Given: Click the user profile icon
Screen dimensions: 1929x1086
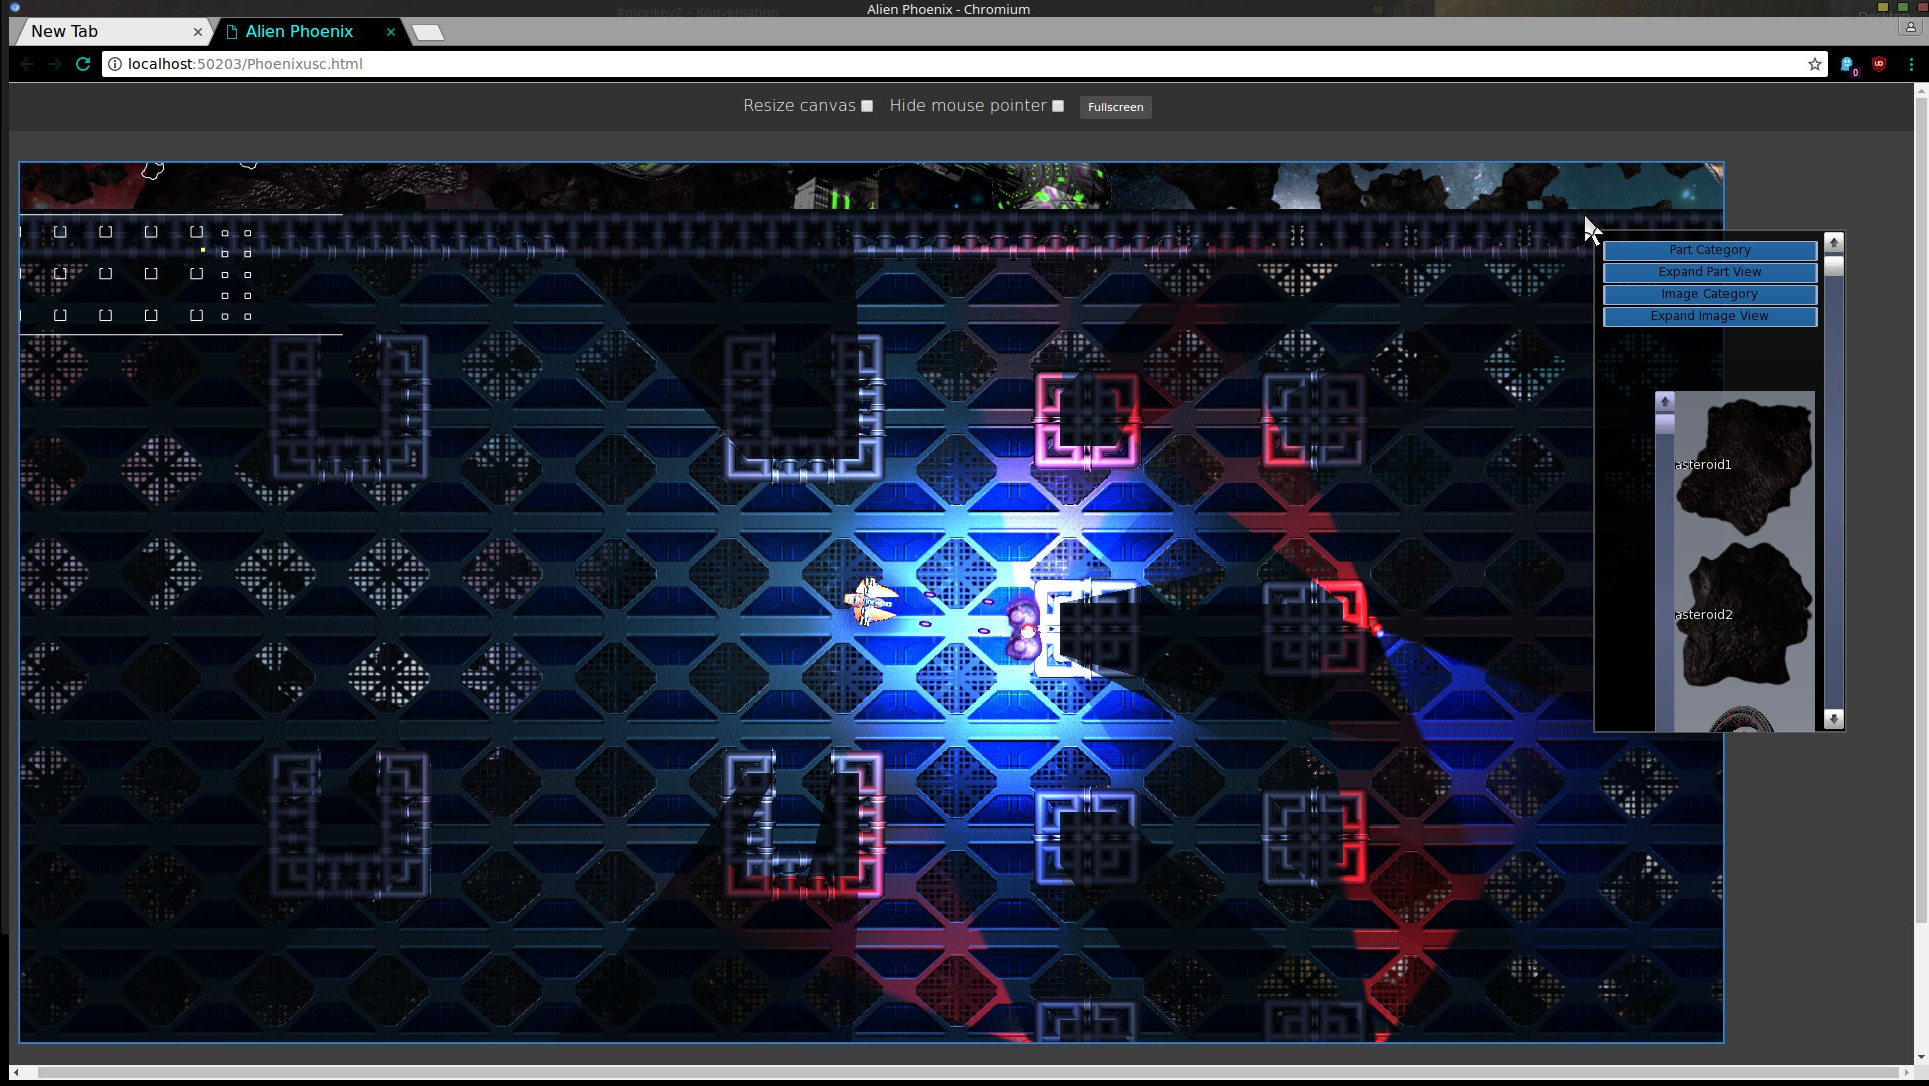Looking at the screenshot, I should point(1910,29).
